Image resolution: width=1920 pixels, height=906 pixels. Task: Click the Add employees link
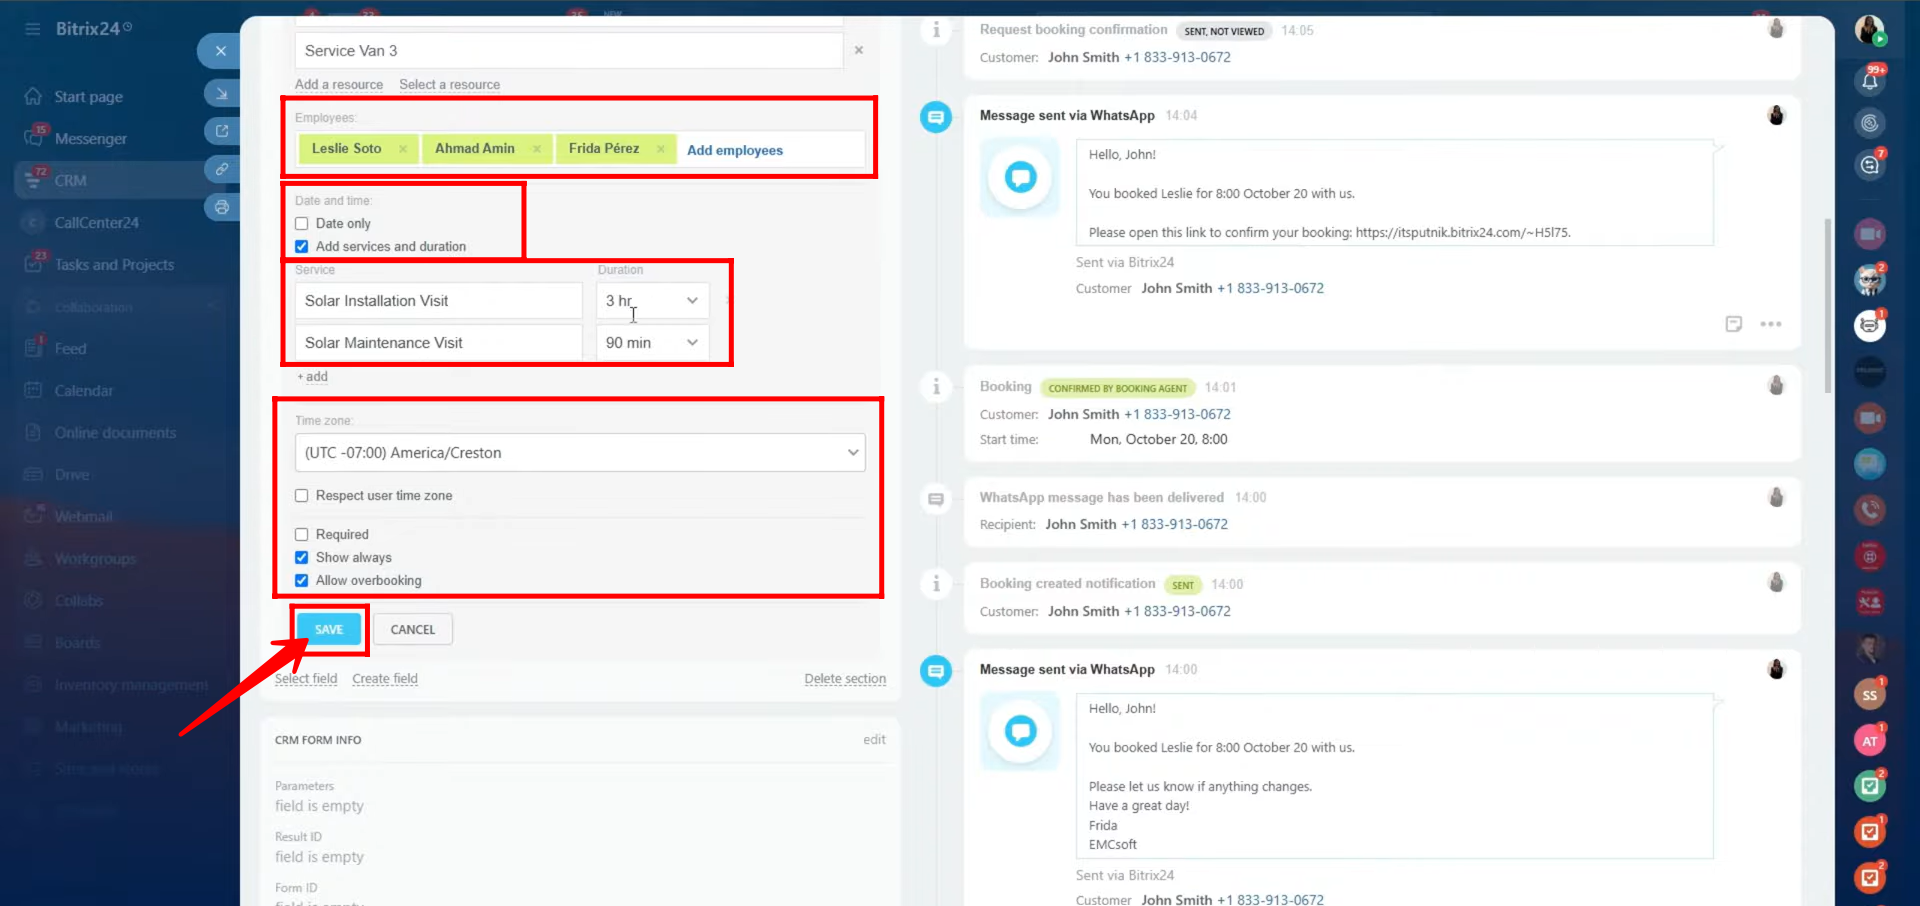pos(734,150)
